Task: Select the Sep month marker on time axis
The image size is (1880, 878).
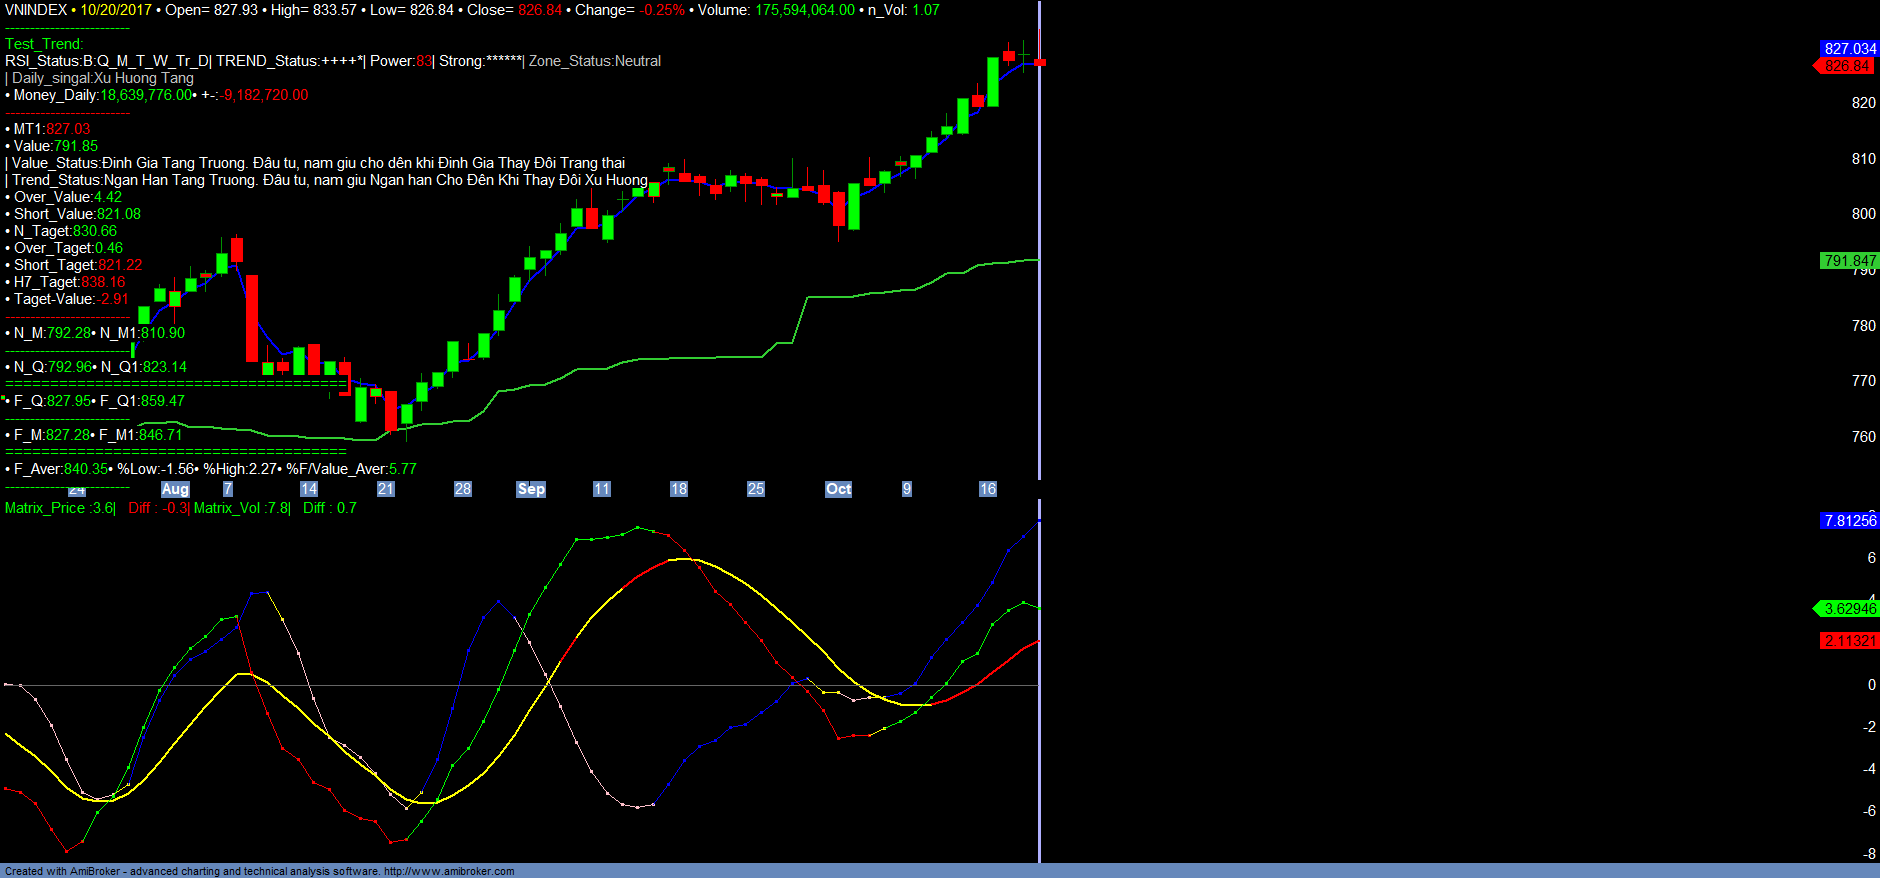Action: (531, 489)
